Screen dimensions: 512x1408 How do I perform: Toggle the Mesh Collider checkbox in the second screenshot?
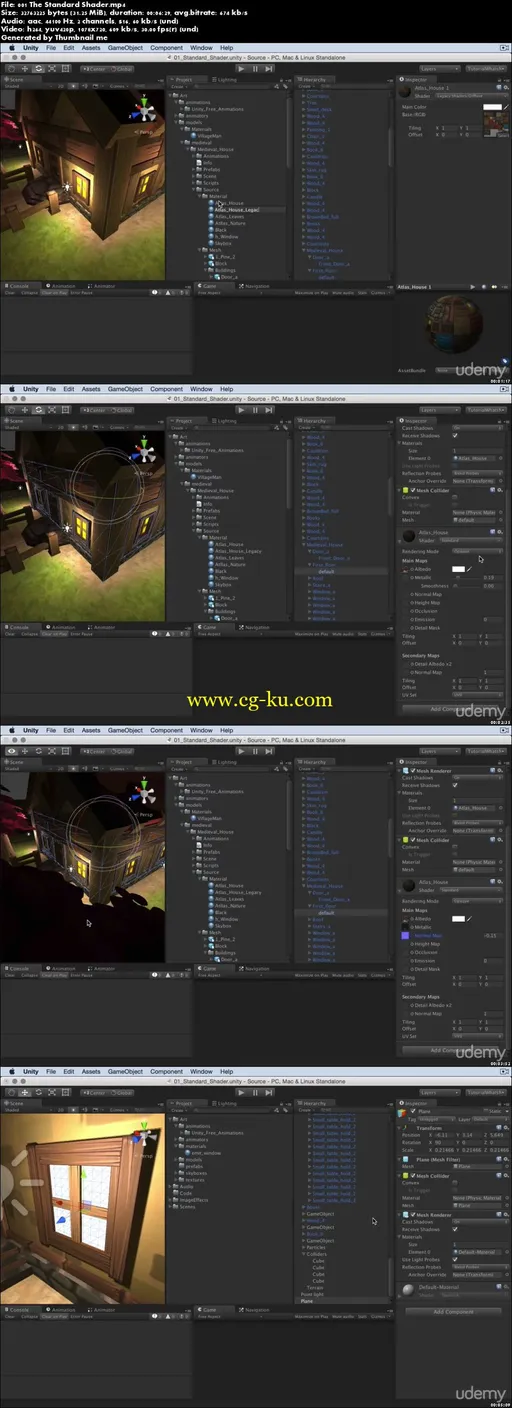(413, 490)
